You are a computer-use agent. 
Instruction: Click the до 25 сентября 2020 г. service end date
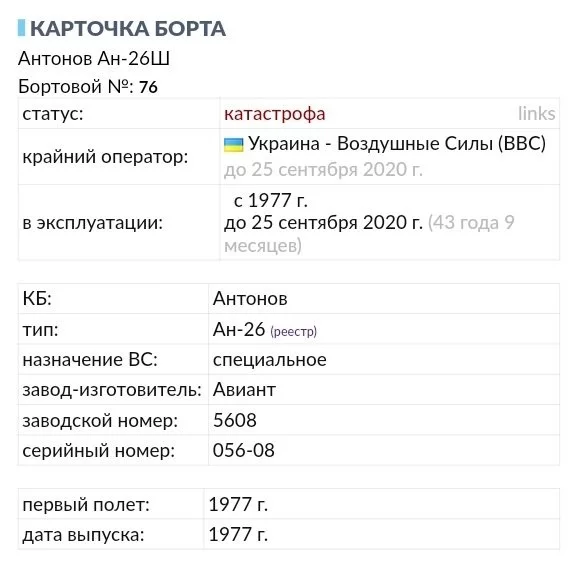point(324,223)
